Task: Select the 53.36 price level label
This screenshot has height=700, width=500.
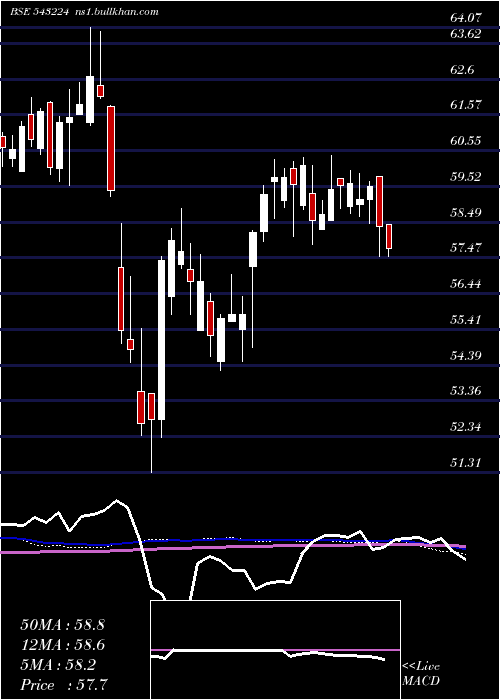Action: [466, 391]
